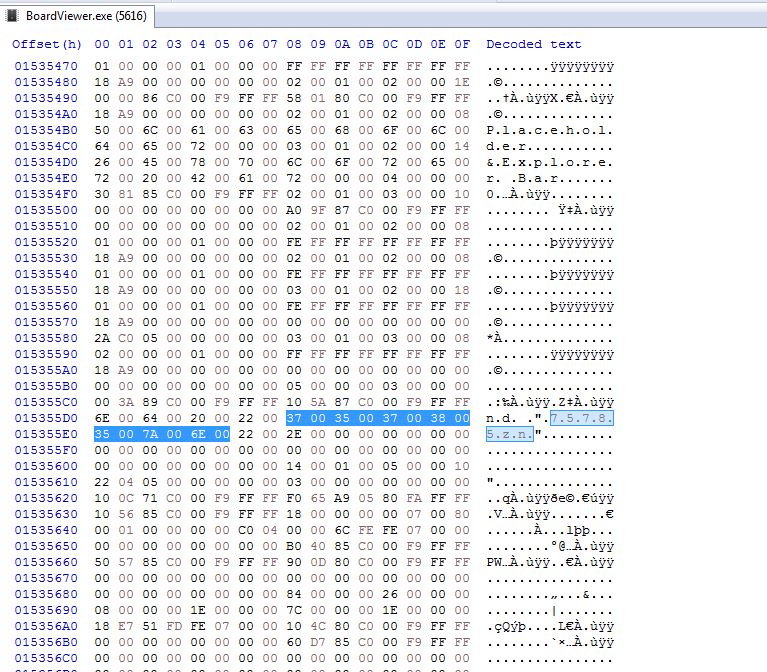Click the BoardViewer.exe tab icon
Viewport: 767px width, 672px height.
click(12, 16)
